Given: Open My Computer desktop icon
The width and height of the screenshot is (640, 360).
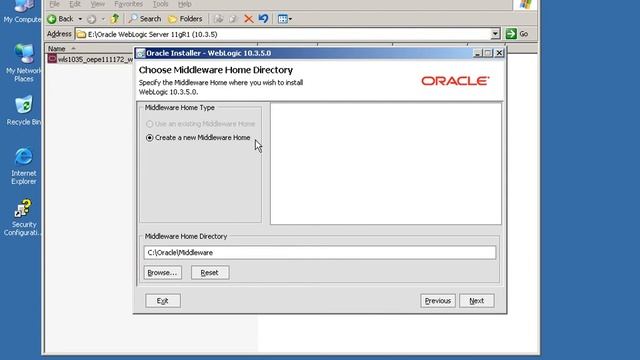Looking at the screenshot, I should coord(22,12).
